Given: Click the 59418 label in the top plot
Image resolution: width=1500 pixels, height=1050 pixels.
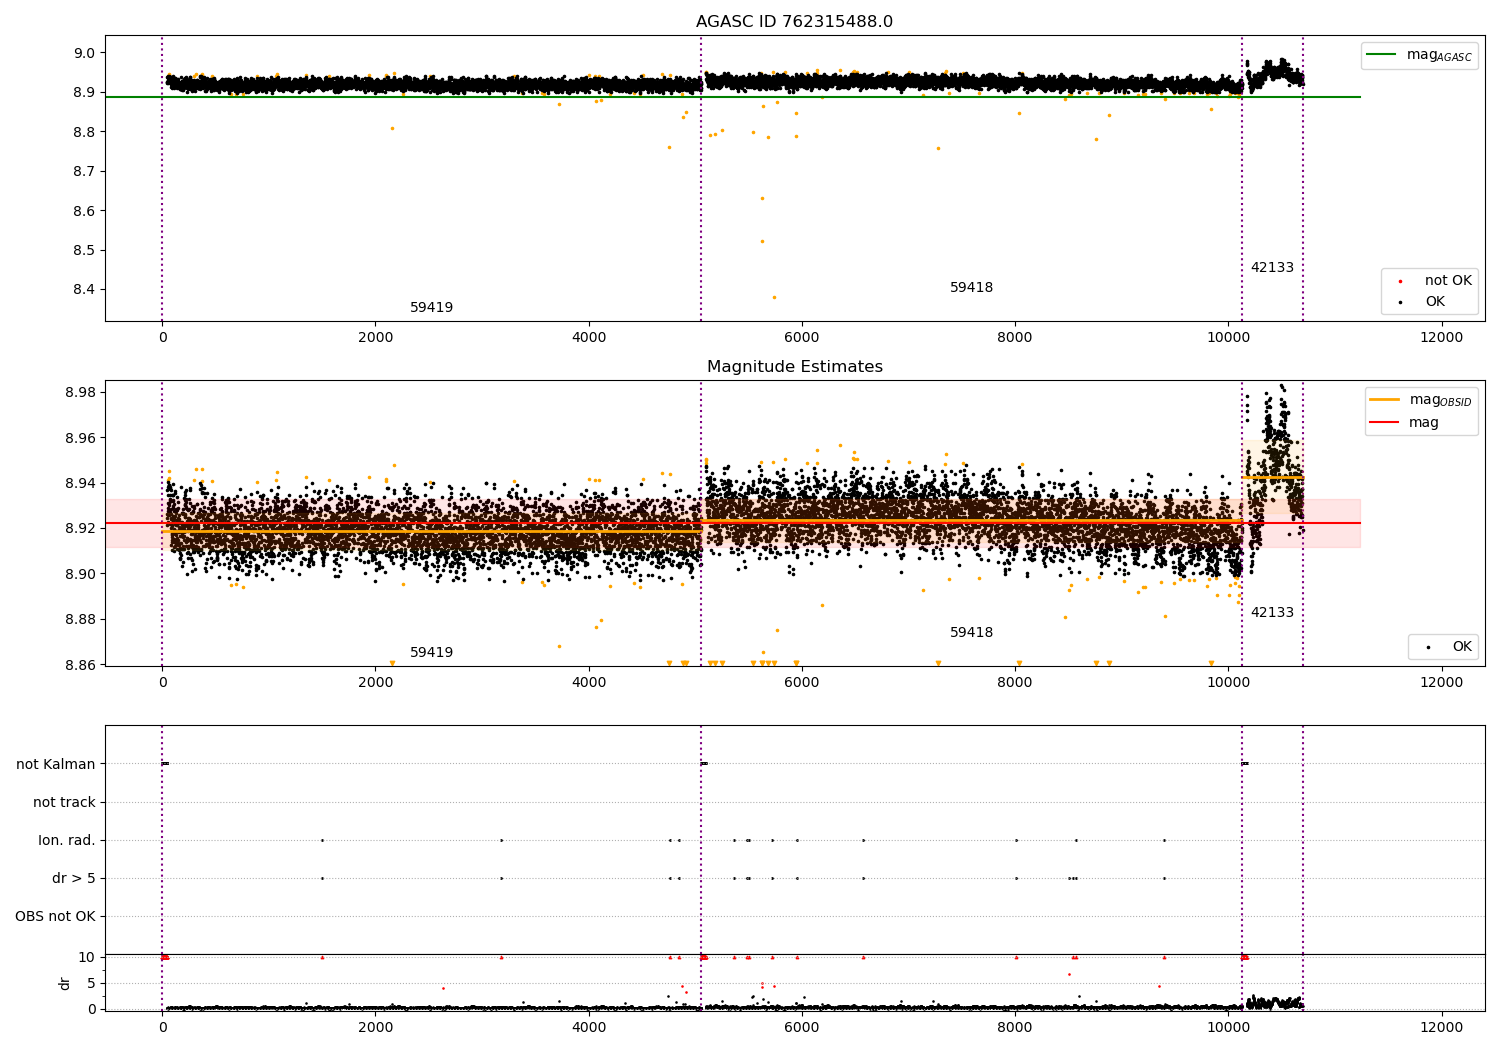Looking at the screenshot, I should [971, 288].
